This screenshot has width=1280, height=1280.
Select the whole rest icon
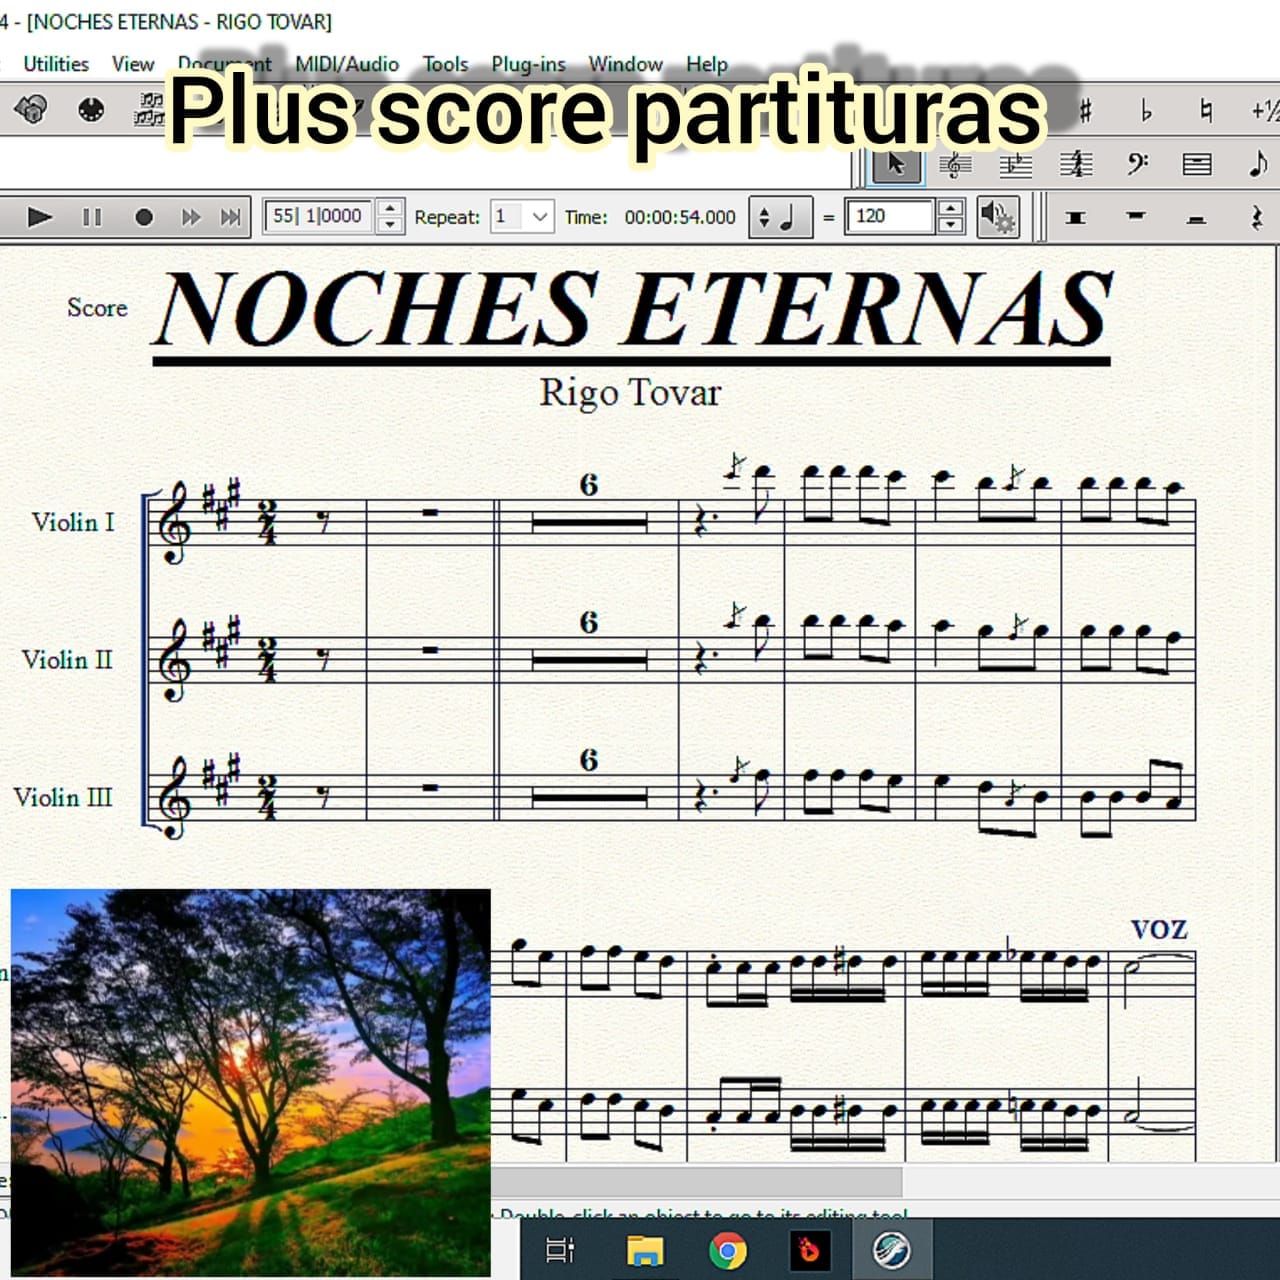point(1136,216)
